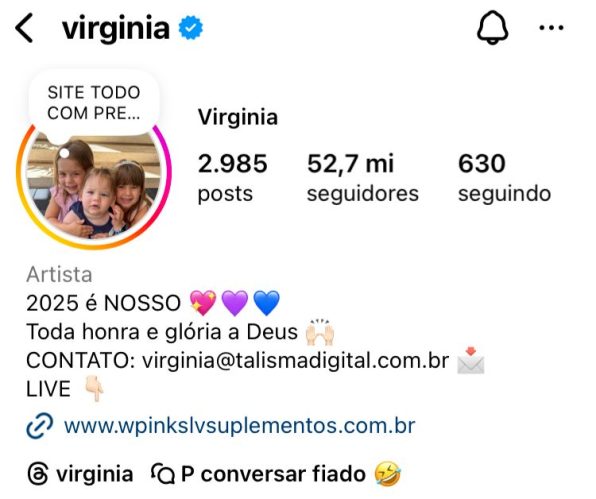Open the 630 seguindo list
This screenshot has height=499, width=596.
pyautogui.click(x=504, y=177)
